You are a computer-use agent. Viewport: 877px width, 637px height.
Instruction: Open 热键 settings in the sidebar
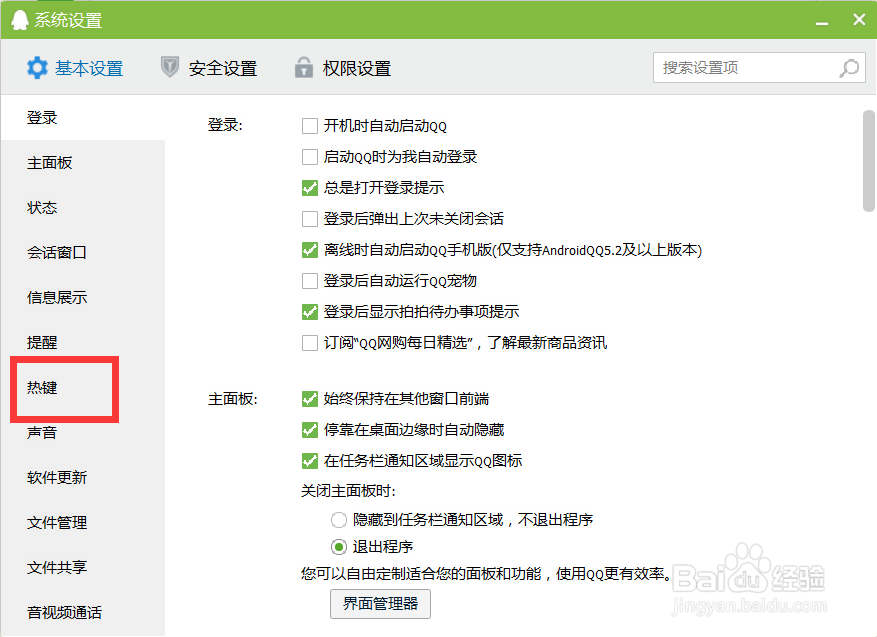[83, 388]
